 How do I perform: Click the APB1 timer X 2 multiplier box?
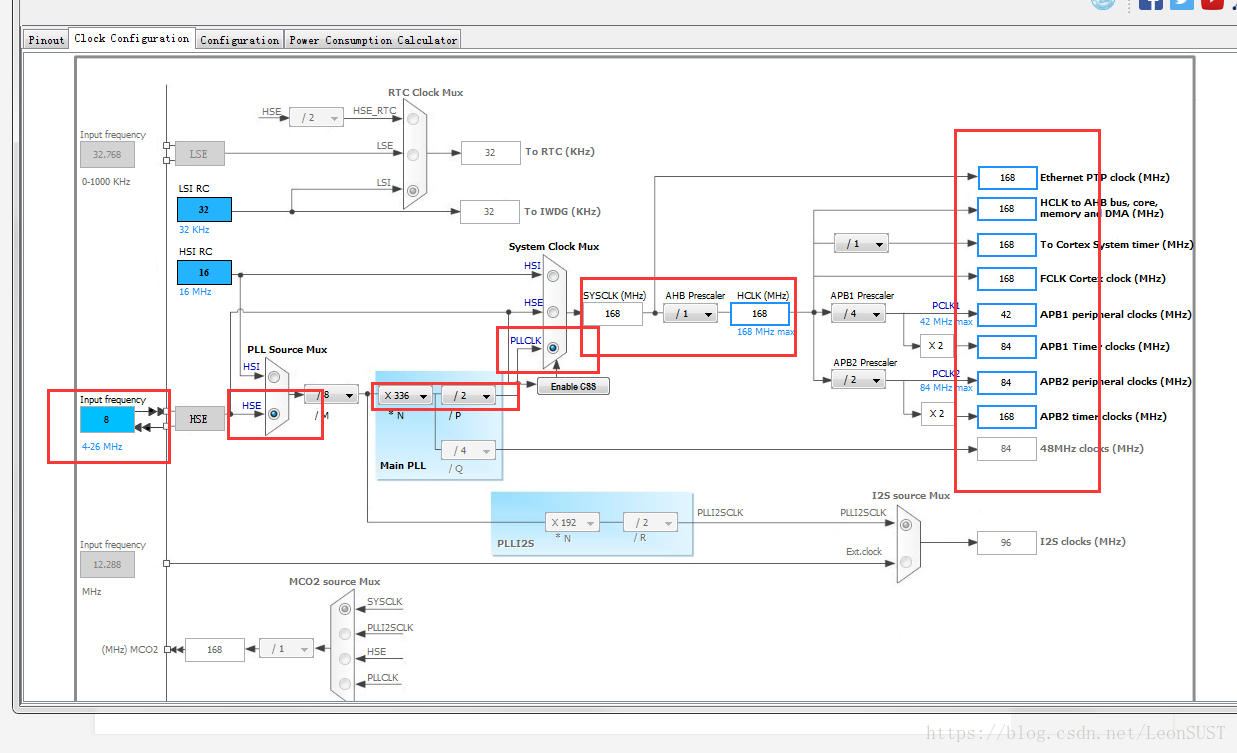[937, 346]
